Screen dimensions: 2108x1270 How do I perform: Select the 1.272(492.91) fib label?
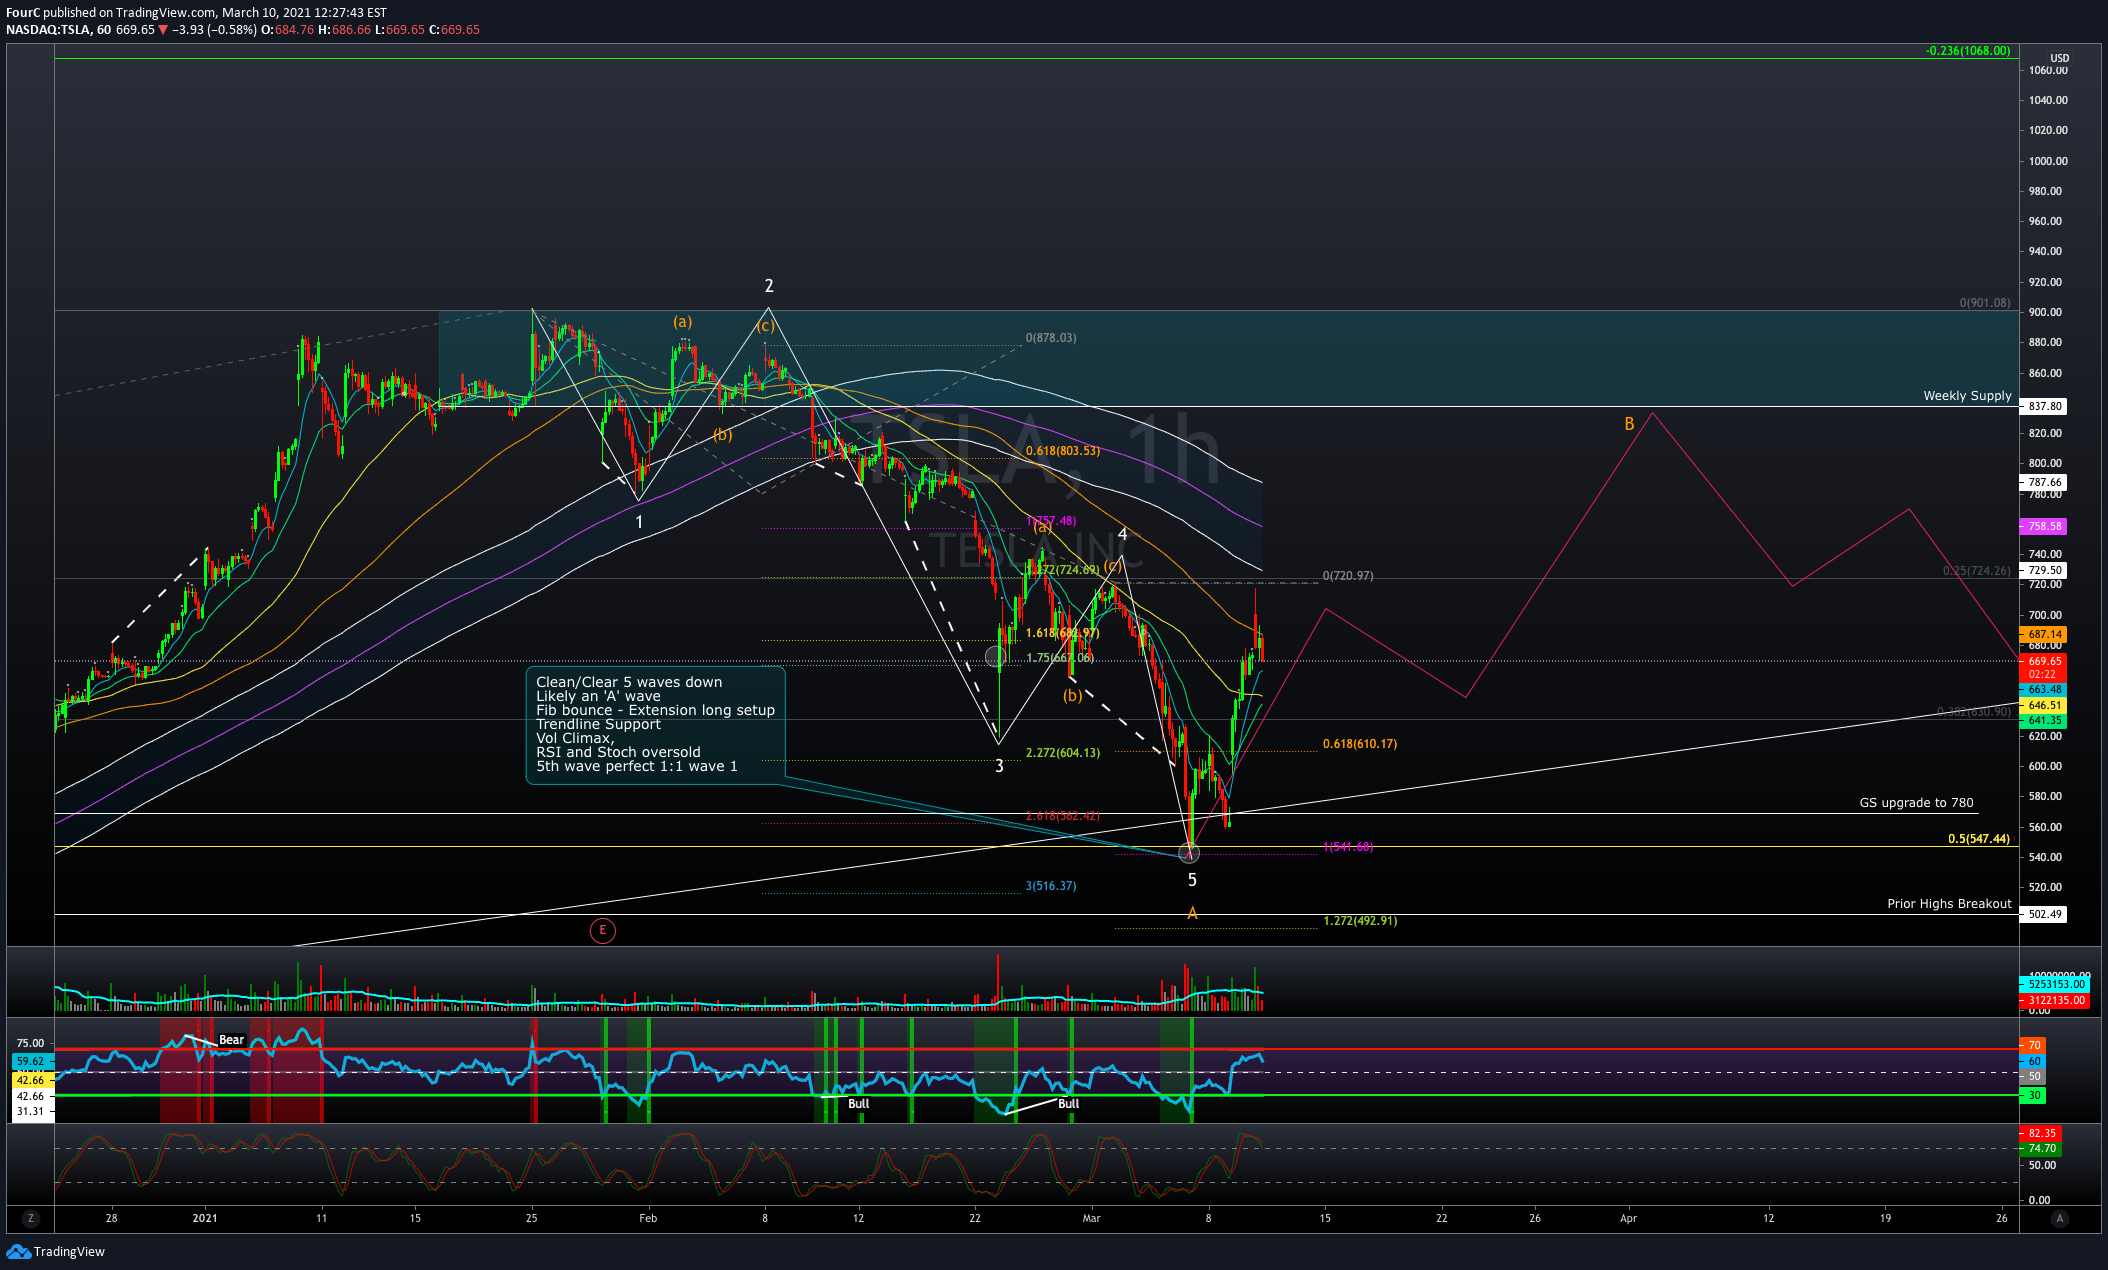[1360, 921]
